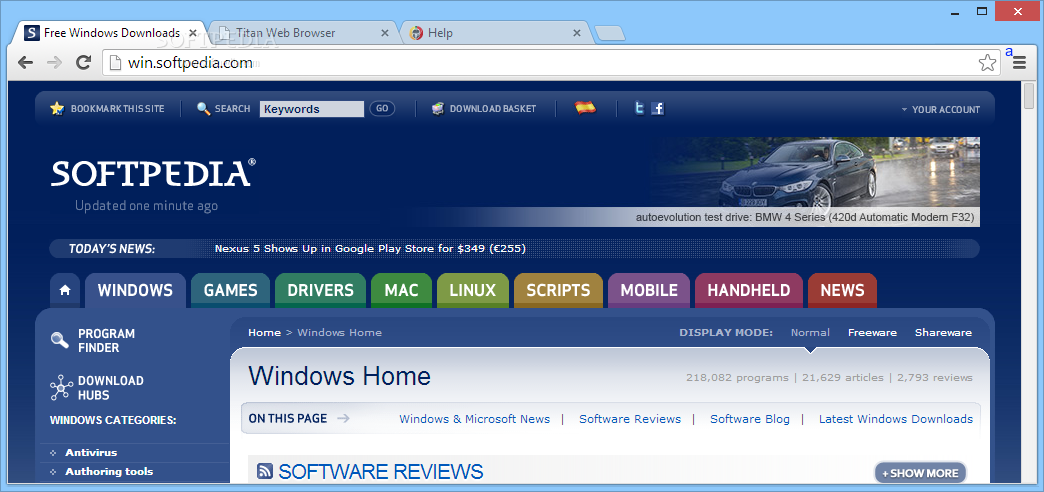Click the Home icon tab
Image resolution: width=1044 pixels, height=492 pixels.
click(65, 290)
